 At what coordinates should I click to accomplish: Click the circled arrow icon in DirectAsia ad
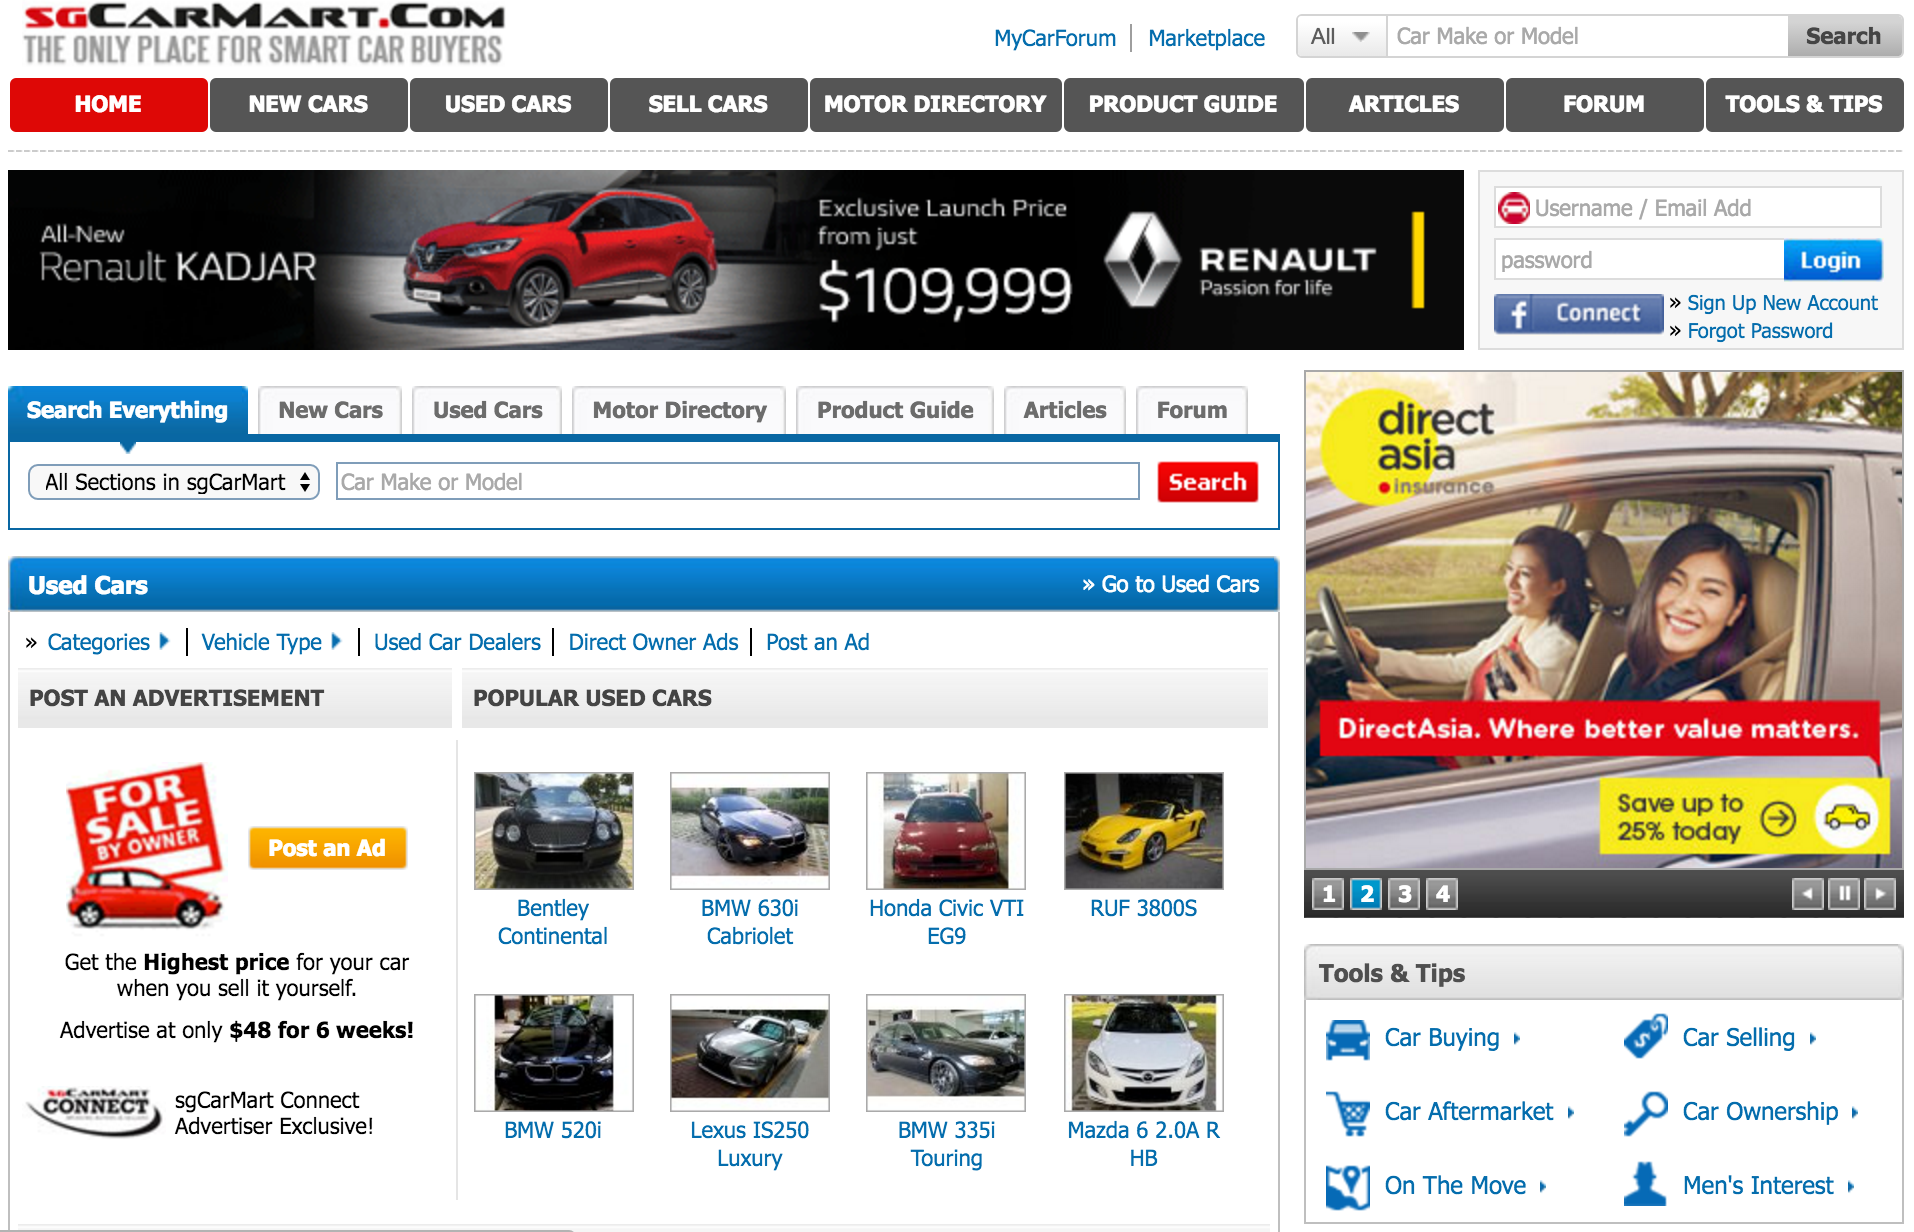click(x=1778, y=819)
